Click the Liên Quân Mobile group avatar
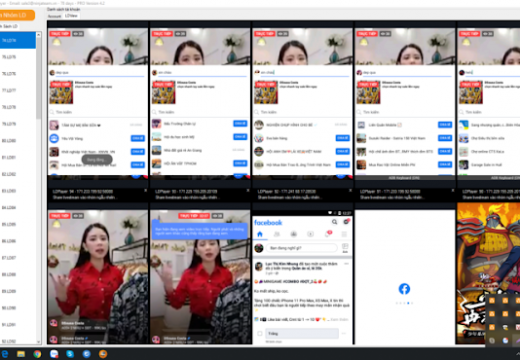 tap(361, 125)
